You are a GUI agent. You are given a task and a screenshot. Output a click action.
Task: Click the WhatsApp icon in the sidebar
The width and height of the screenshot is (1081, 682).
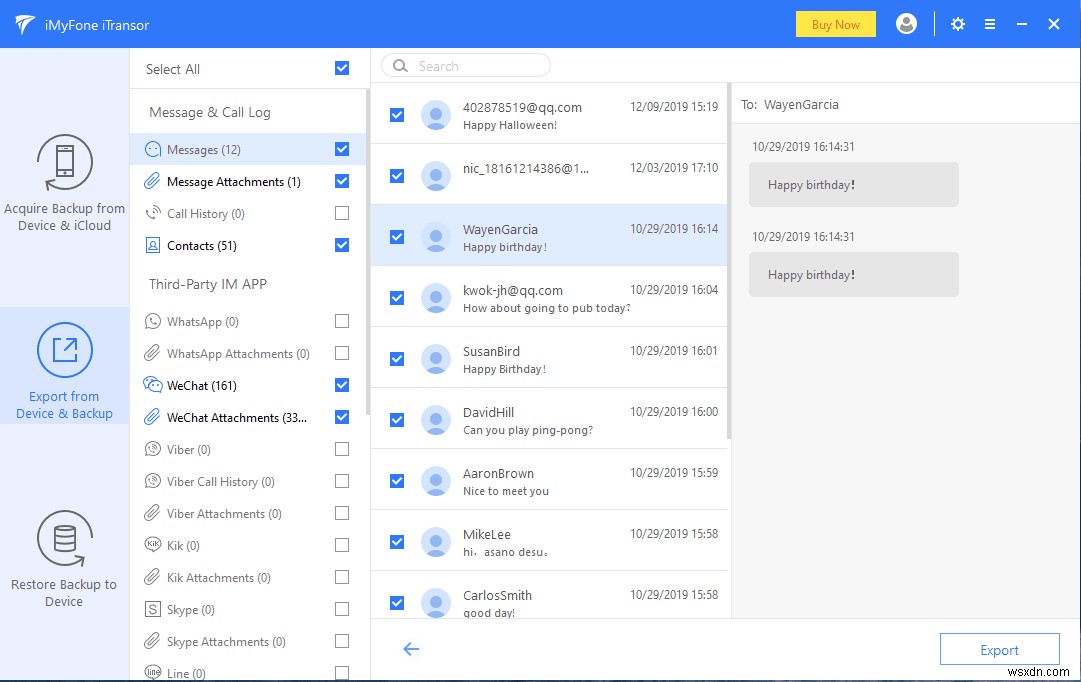pos(153,321)
